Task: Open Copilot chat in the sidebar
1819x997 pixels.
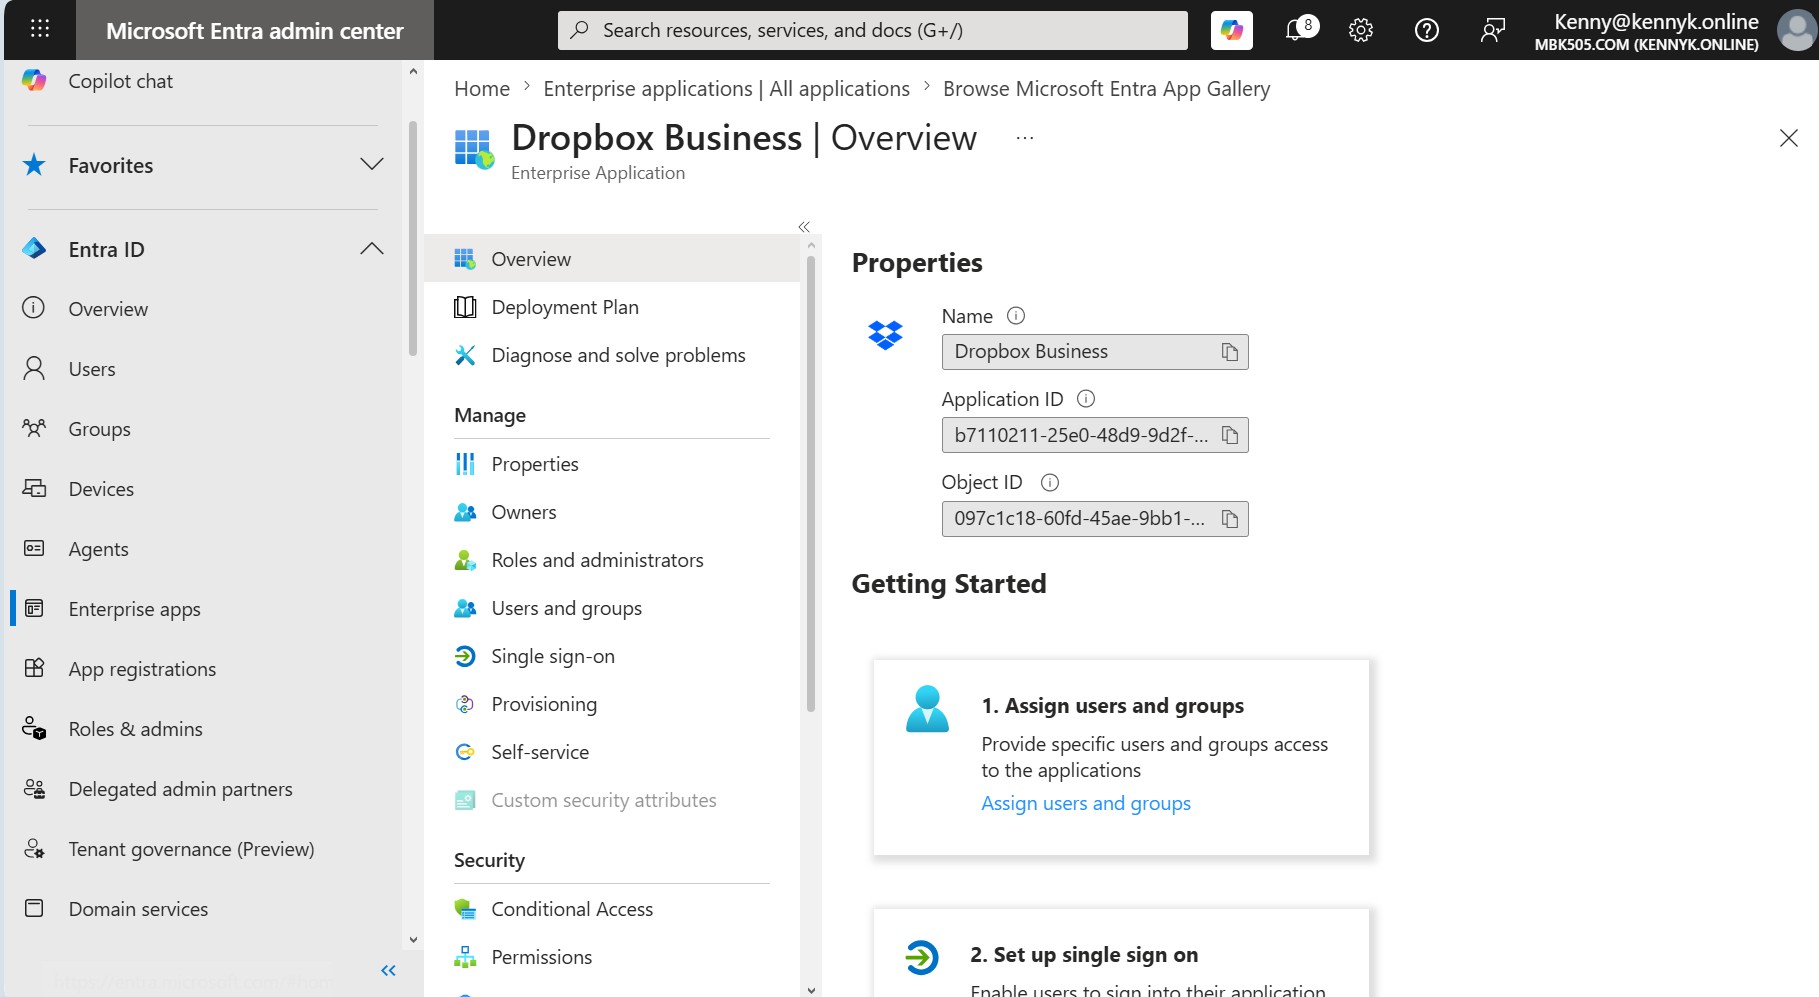Action: click(120, 81)
